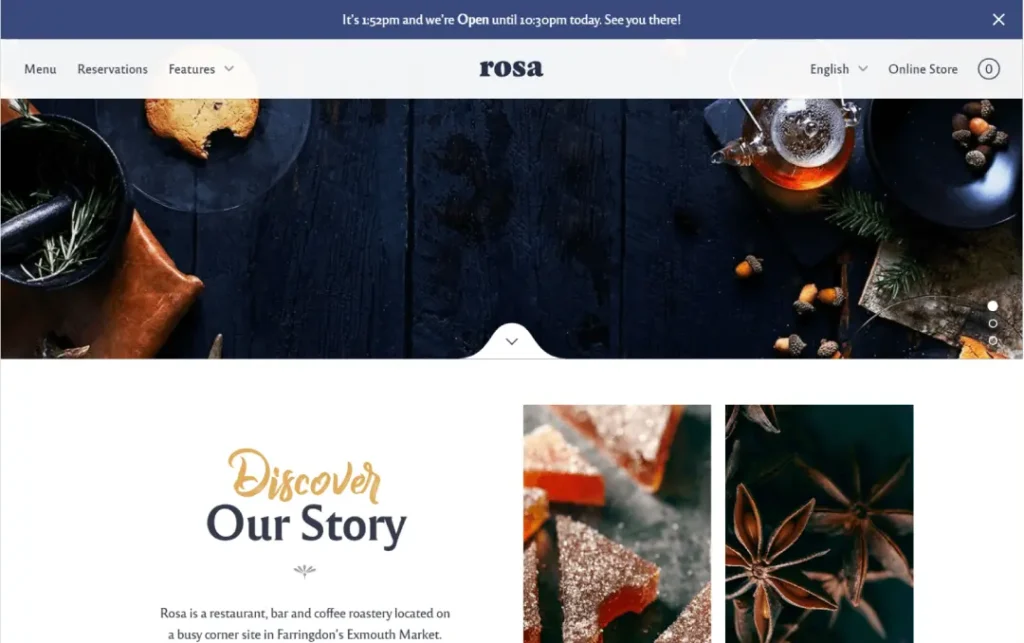Click the small leaf ornament under Our Story
The width and height of the screenshot is (1024, 643).
[x=304, y=571]
